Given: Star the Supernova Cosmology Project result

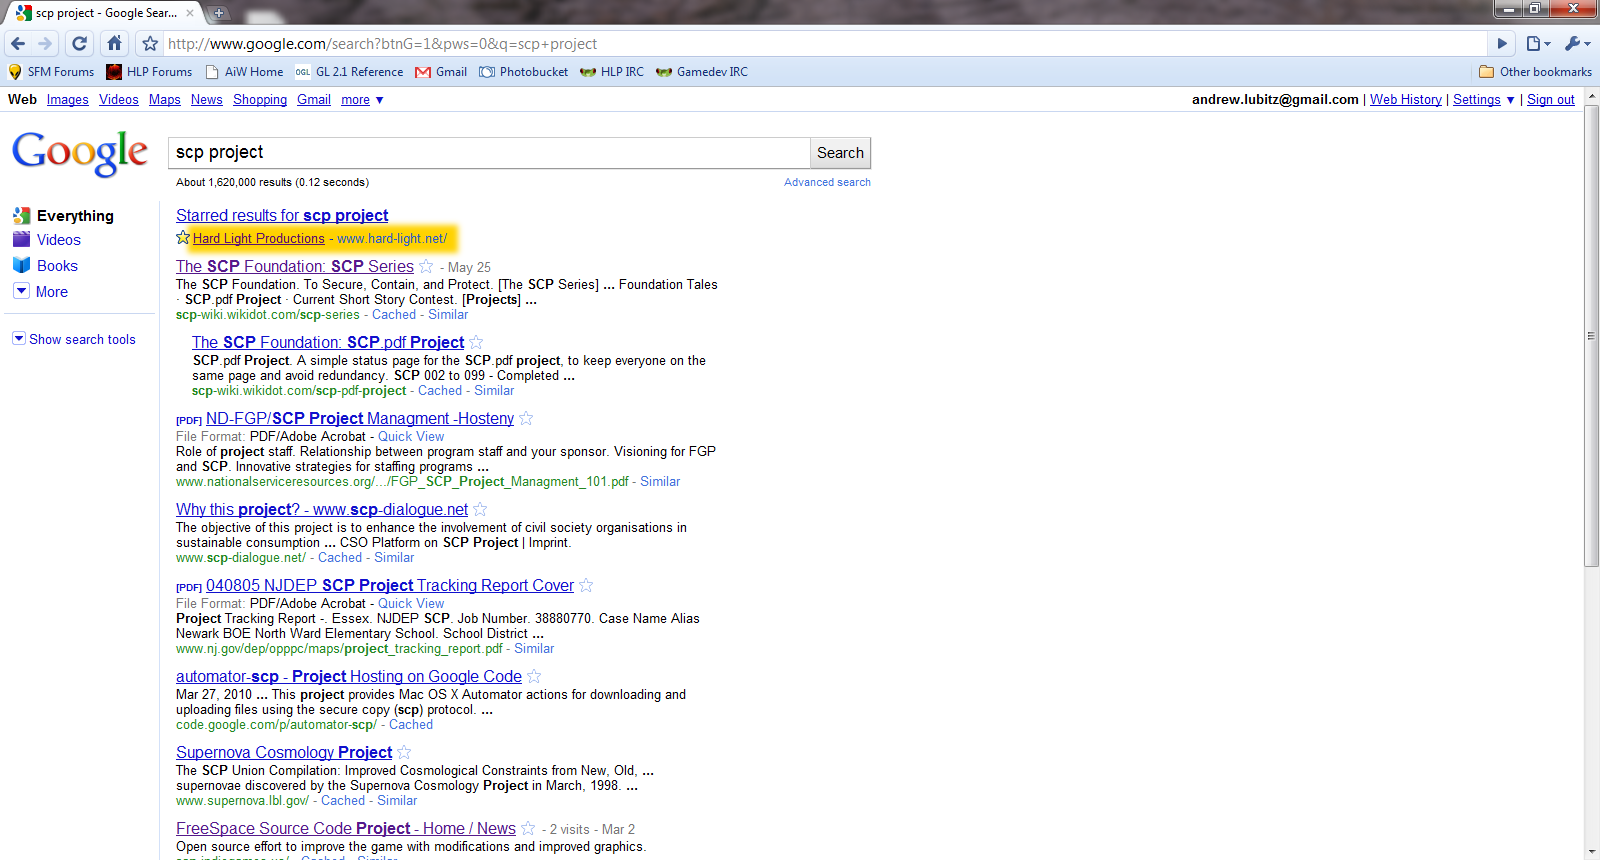Looking at the screenshot, I should [404, 752].
